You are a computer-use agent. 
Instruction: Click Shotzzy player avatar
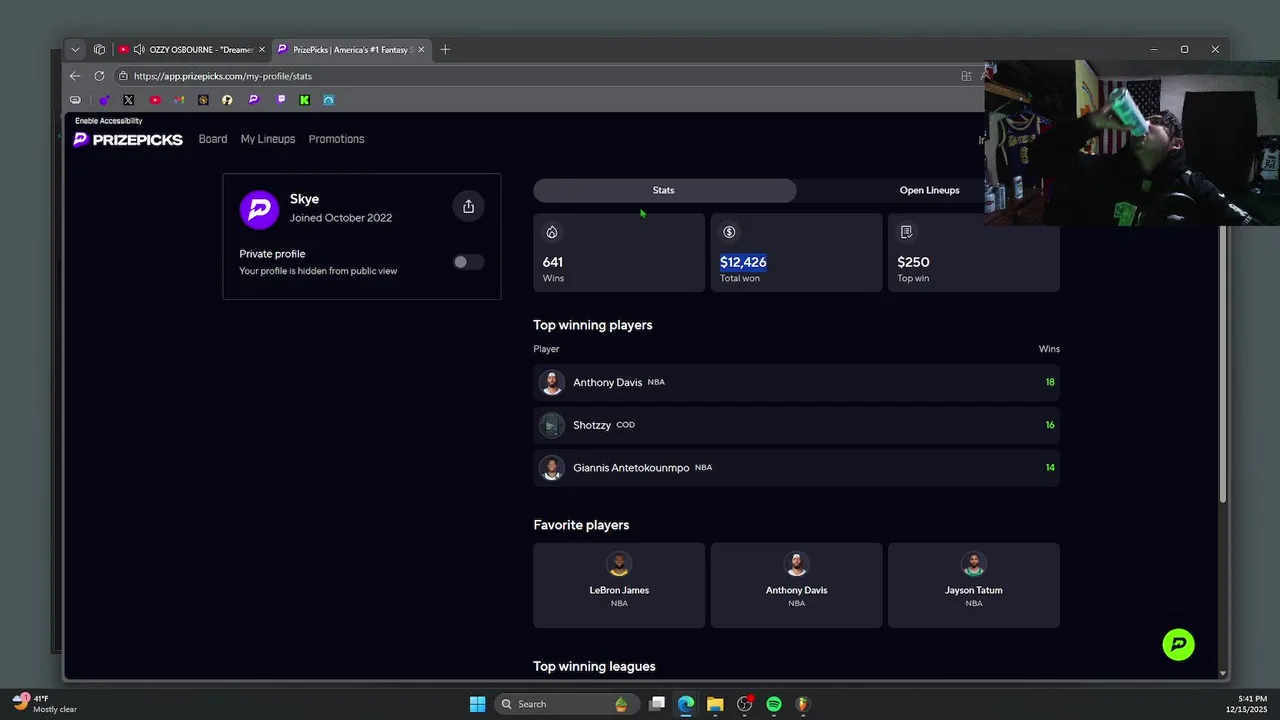551,425
